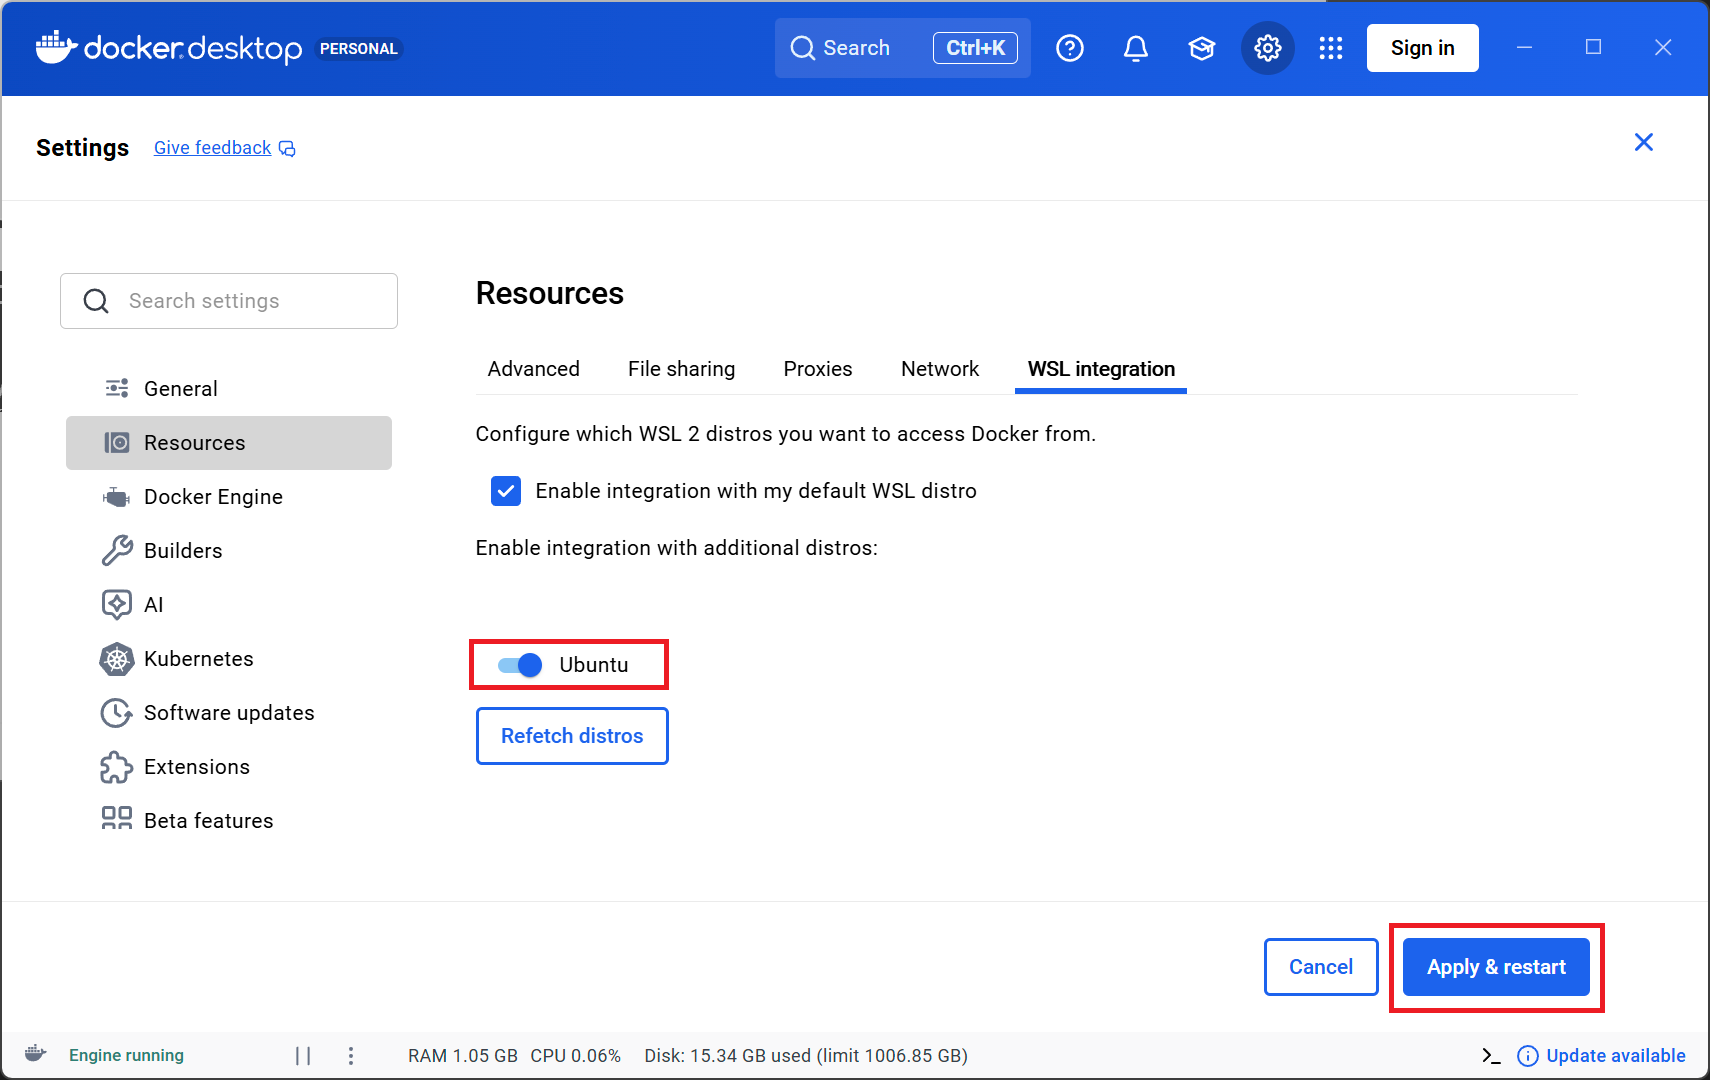Select Kubernetes in the settings sidebar
Image resolution: width=1710 pixels, height=1080 pixels.
198,658
